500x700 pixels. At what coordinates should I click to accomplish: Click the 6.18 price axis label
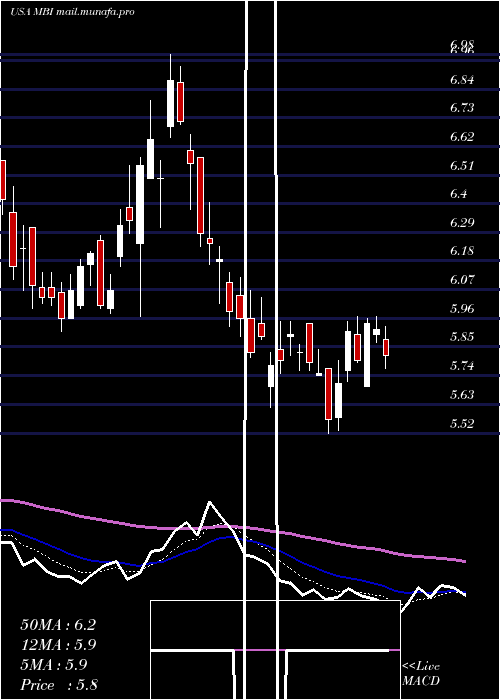[462, 251]
